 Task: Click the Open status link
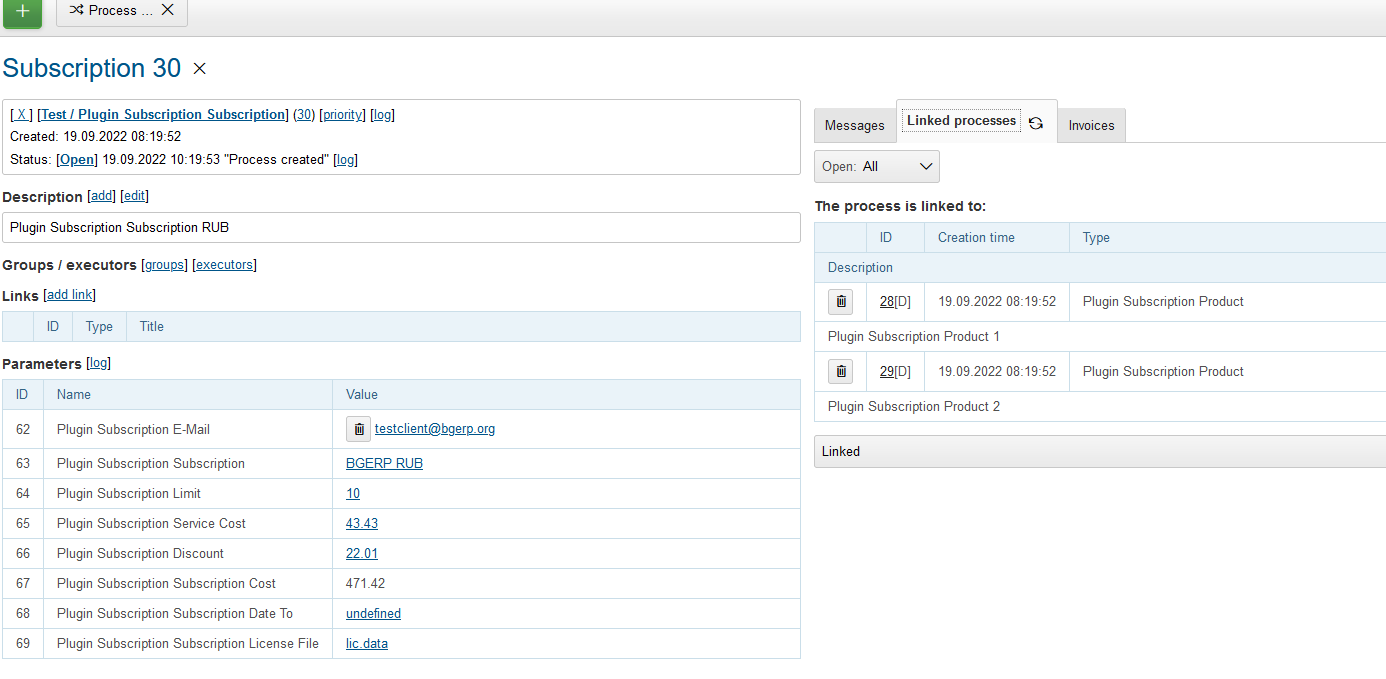tap(77, 160)
